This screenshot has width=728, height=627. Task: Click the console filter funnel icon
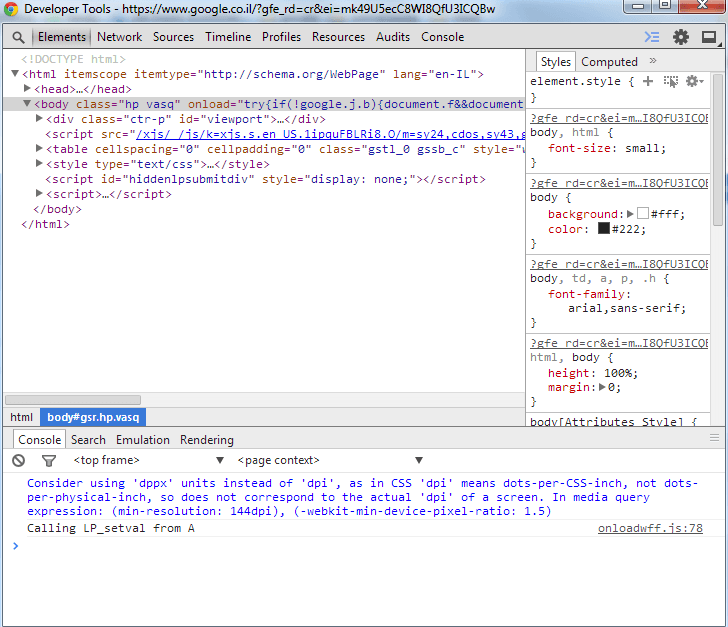(49, 460)
